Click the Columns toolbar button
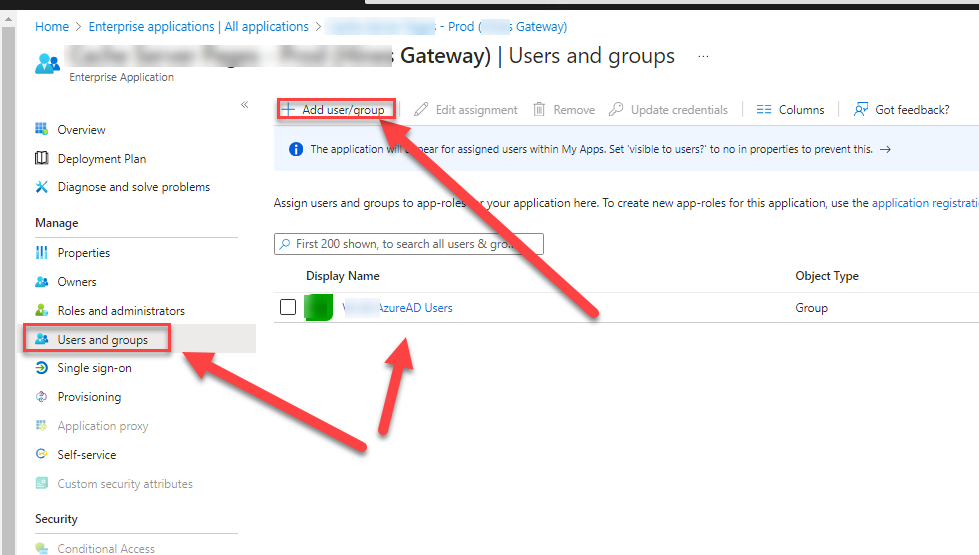Image resolution: width=979 pixels, height=555 pixels. click(790, 110)
